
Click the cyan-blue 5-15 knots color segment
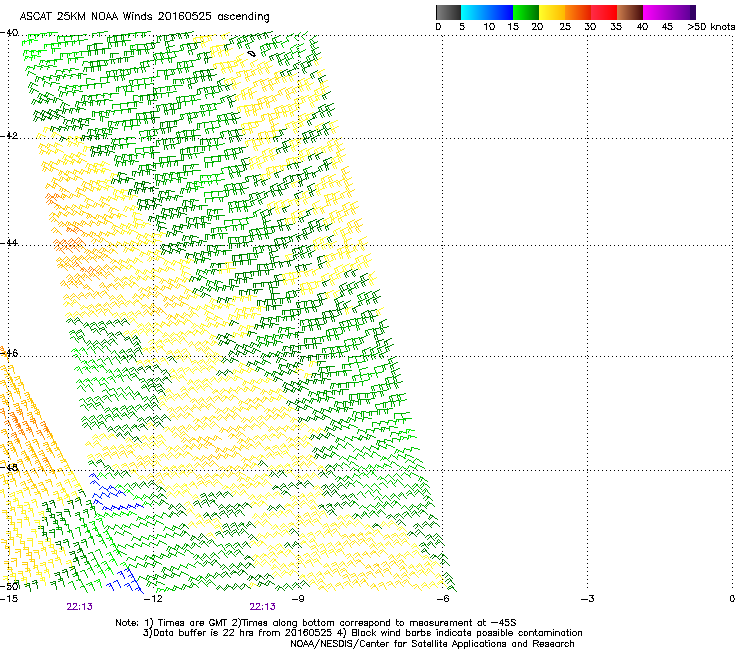pos(487,12)
